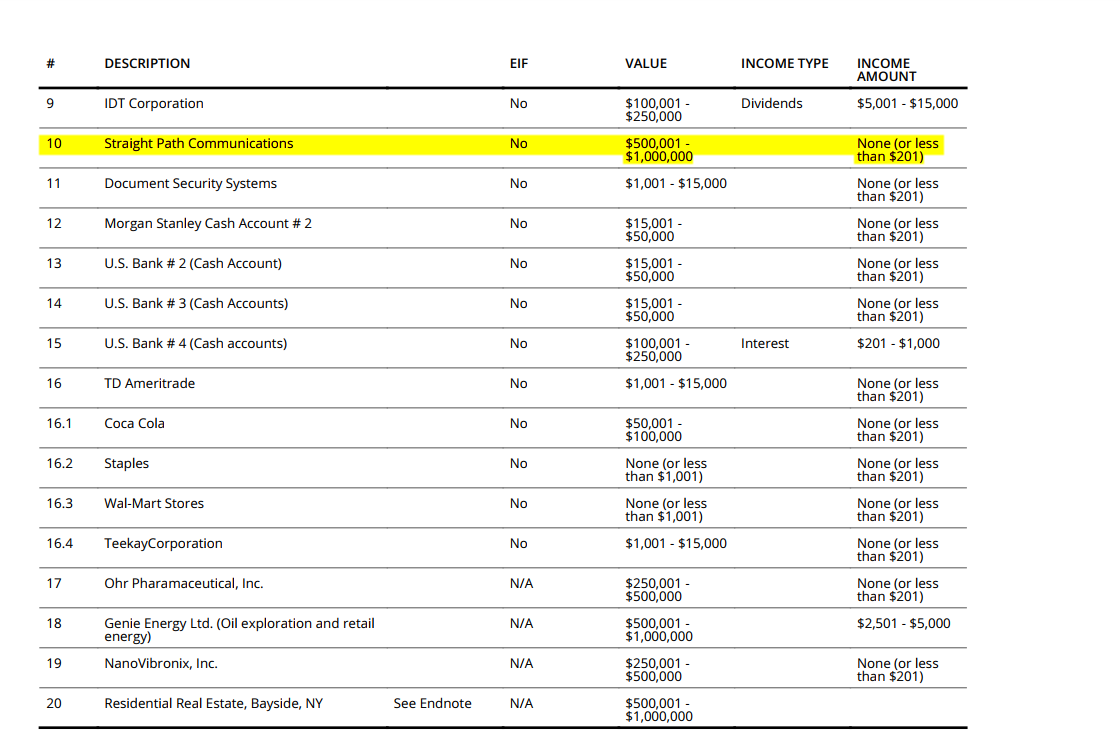
Task: Click row number 16.4
Action: pyautogui.click(x=59, y=544)
